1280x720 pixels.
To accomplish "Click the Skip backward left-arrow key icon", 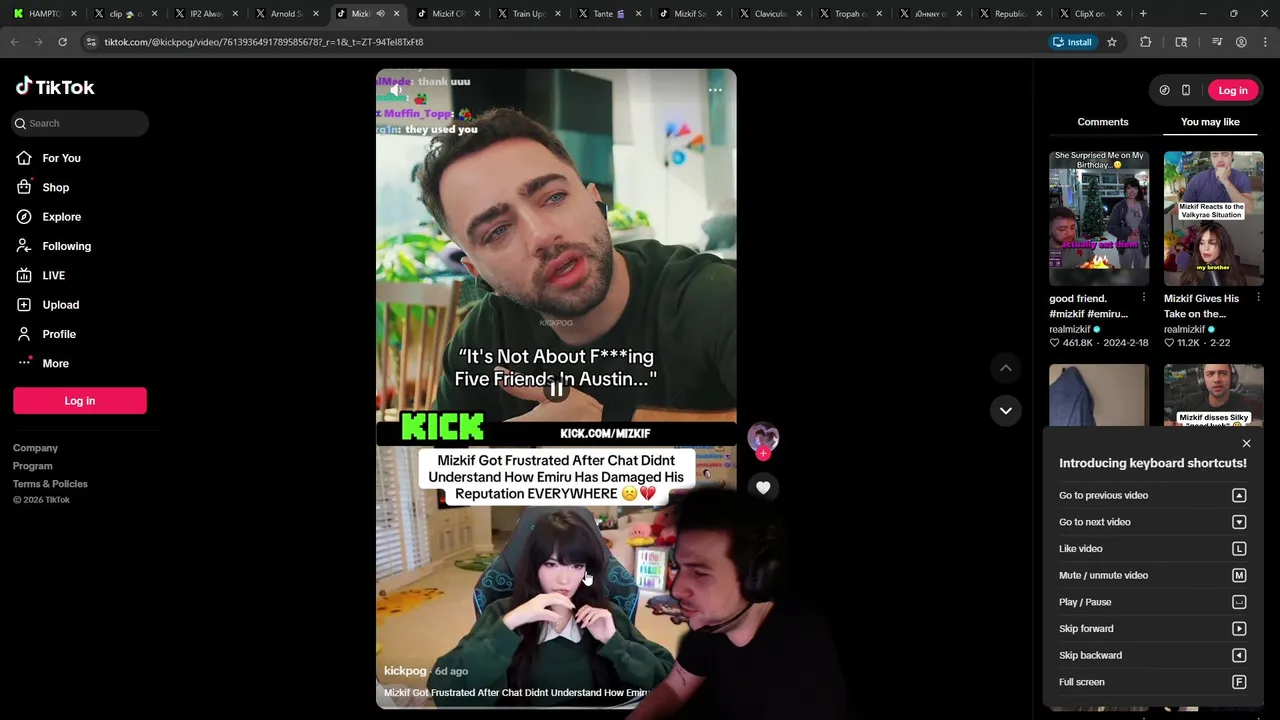I will [x=1239, y=655].
